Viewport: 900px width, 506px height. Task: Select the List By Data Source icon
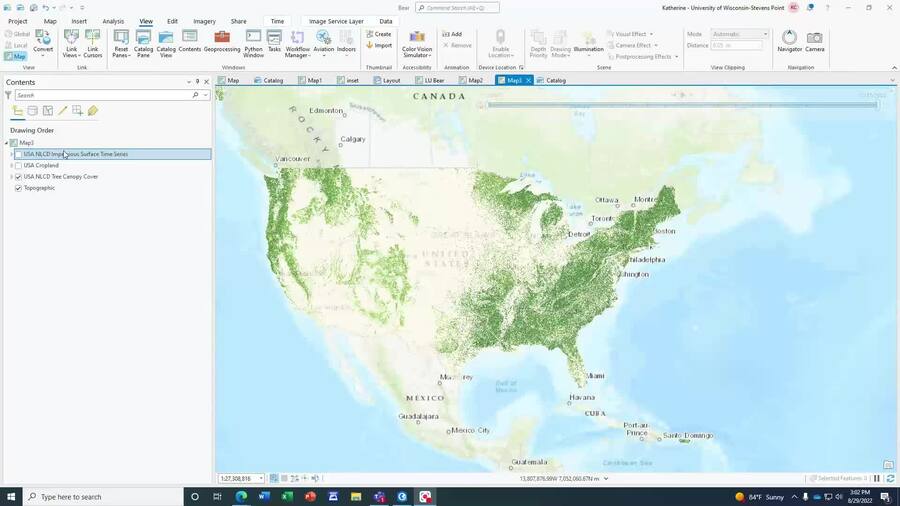click(x=32, y=111)
